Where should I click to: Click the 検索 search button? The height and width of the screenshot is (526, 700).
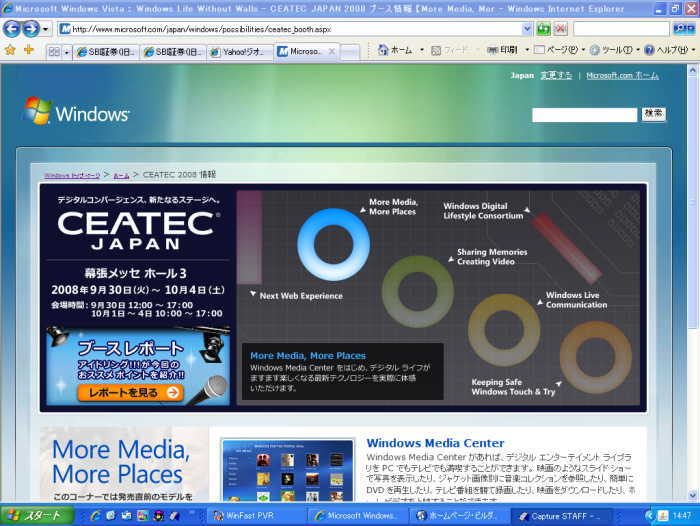pyautogui.click(x=654, y=114)
